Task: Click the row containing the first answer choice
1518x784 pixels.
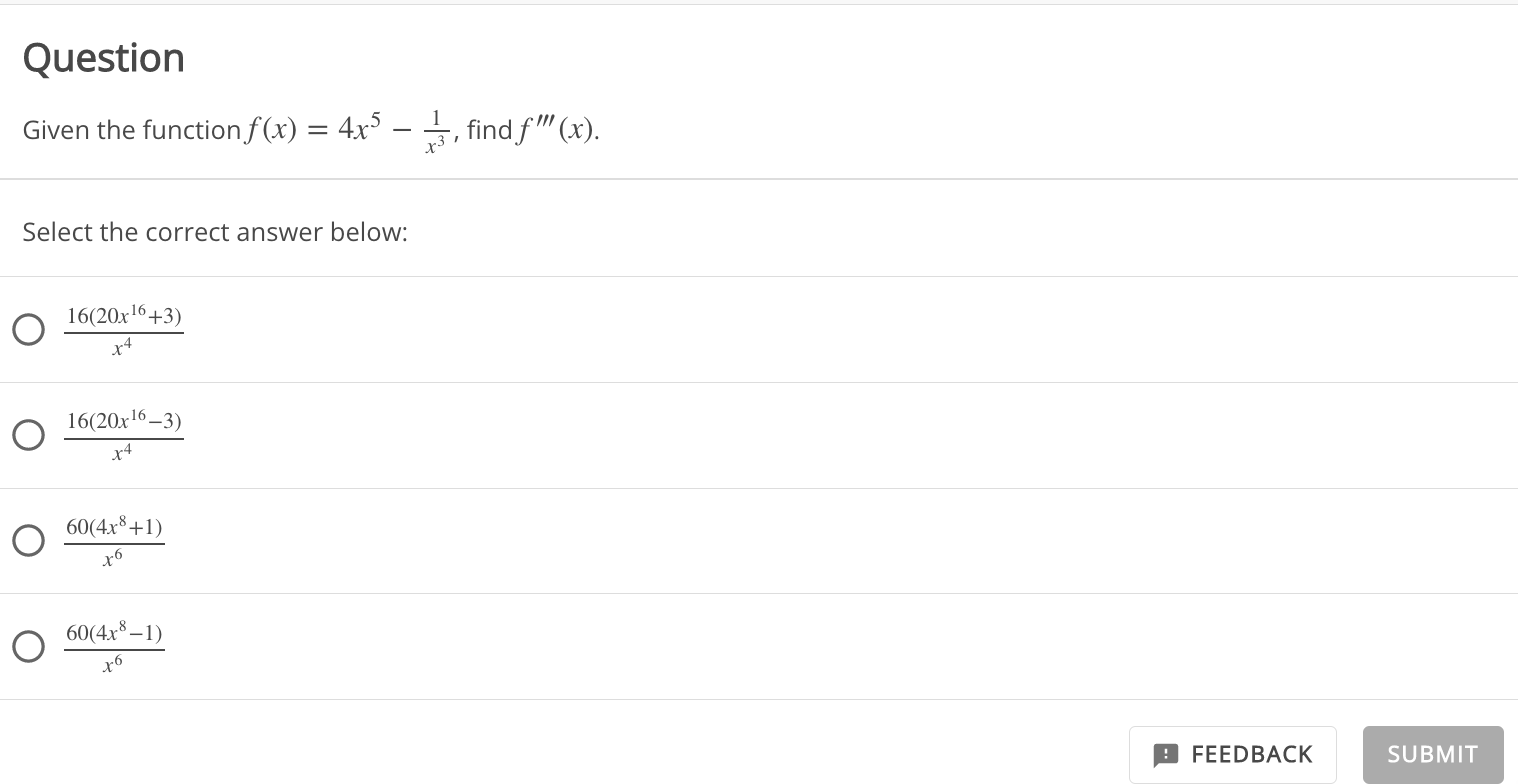Action: tap(400, 329)
